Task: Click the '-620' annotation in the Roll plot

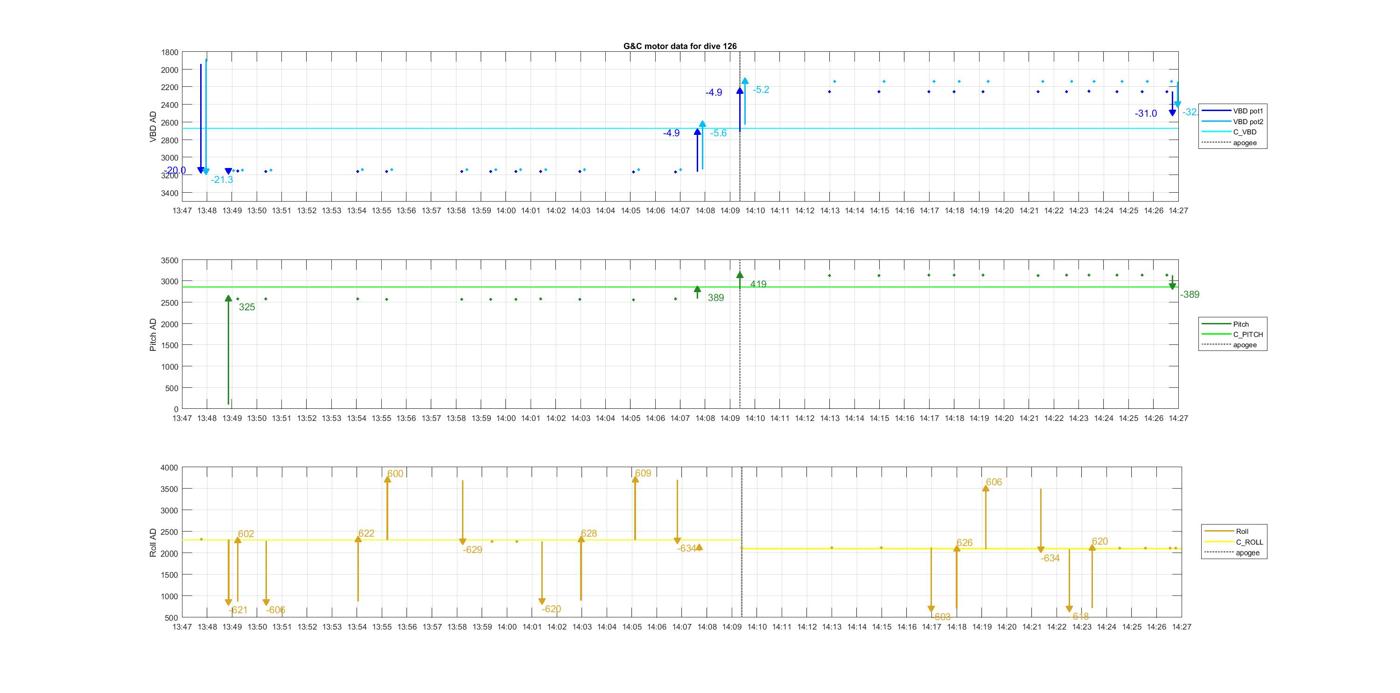Action: 551,609
